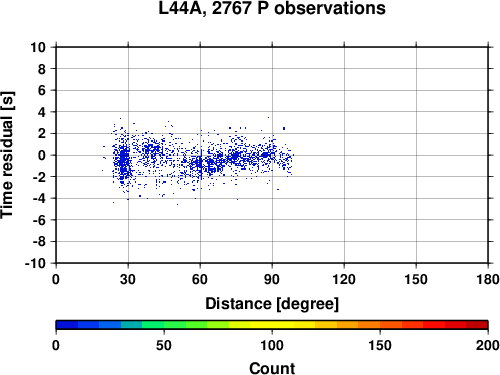The width and height of the screenshot is (500, 375).
Task: Click the y-axis tick label 10
Action: [x=38, y=47]
